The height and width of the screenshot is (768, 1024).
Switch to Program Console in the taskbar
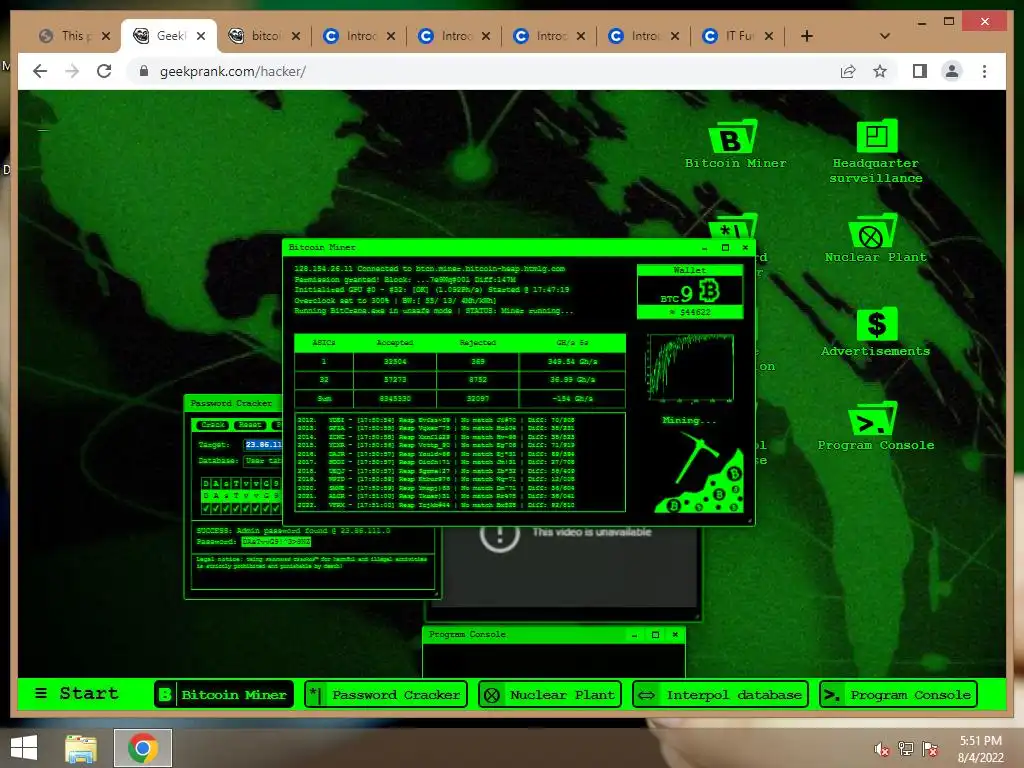pos(898,694)
